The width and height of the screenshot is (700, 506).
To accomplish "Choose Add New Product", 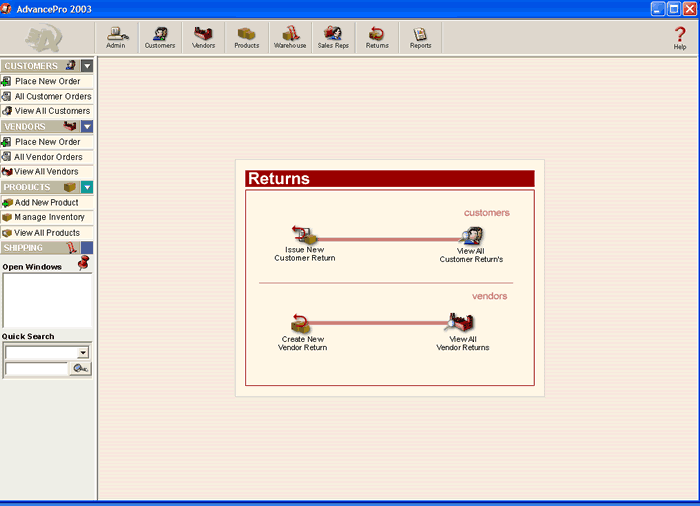I will (47, 203).
